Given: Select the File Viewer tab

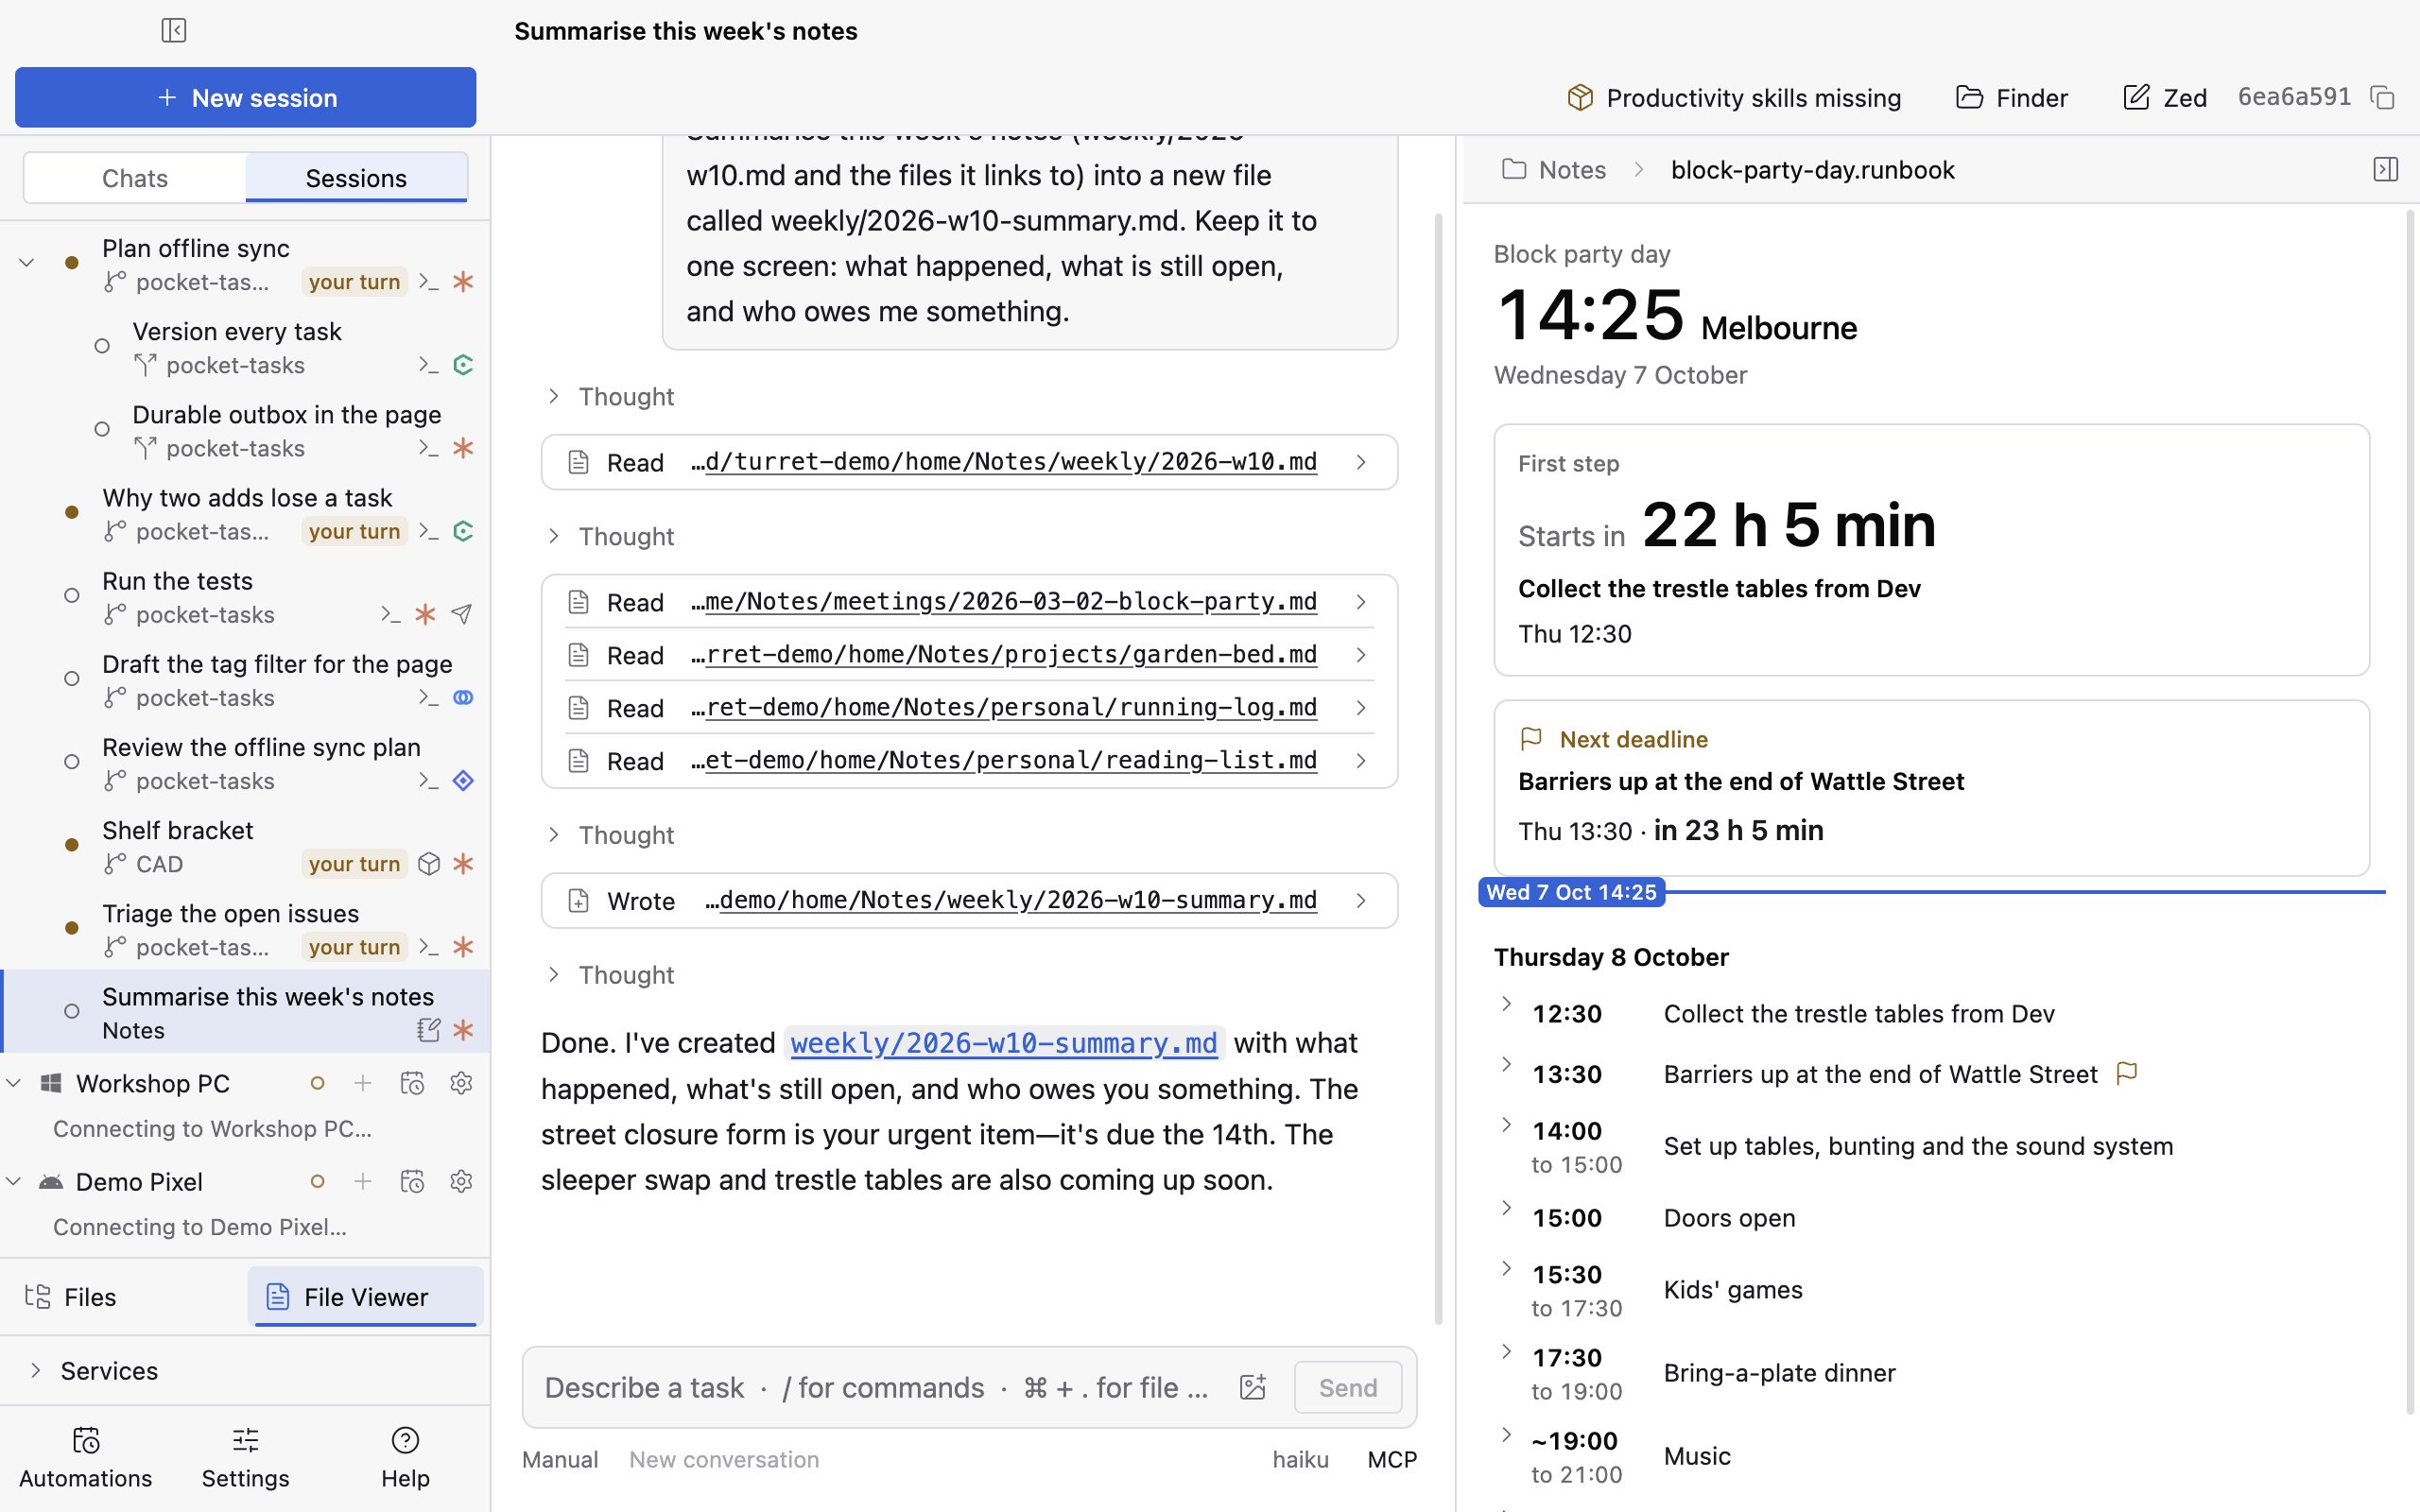Looking at the screenshot, I should click(365, 1297).
